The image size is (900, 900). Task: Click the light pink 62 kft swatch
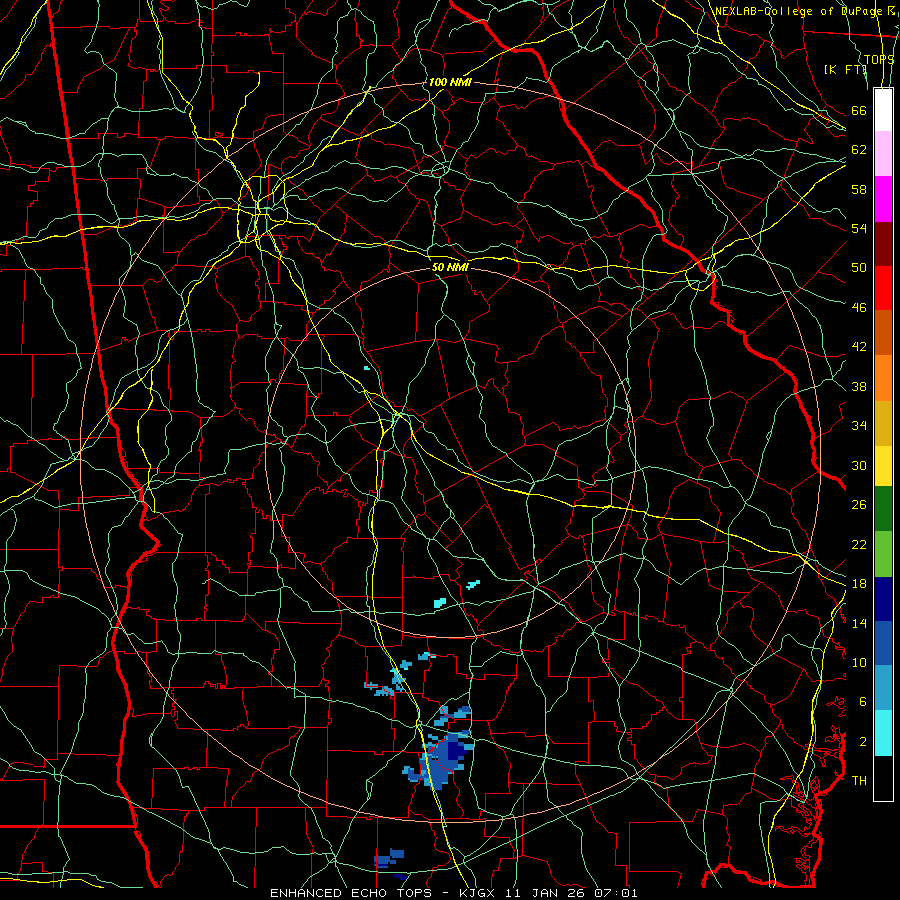883,154
